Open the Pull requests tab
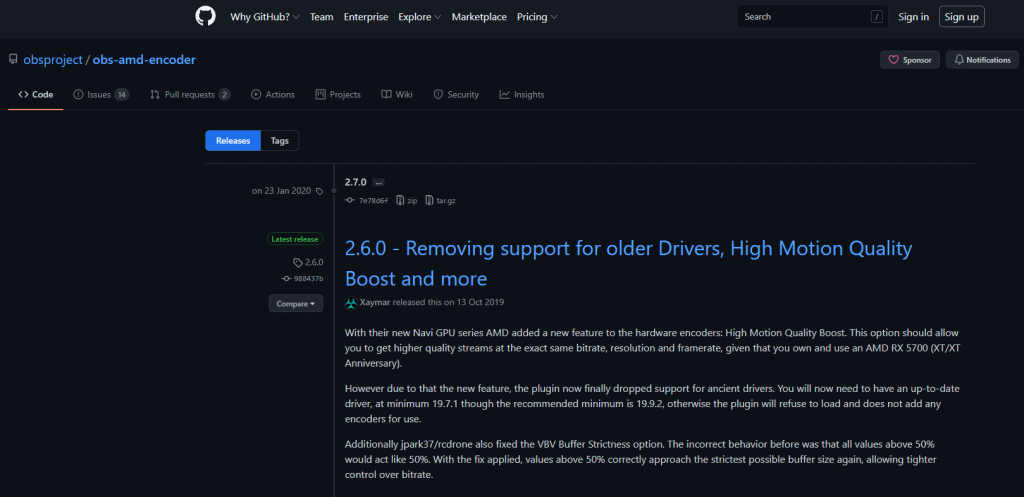 (x=190, y=95)
